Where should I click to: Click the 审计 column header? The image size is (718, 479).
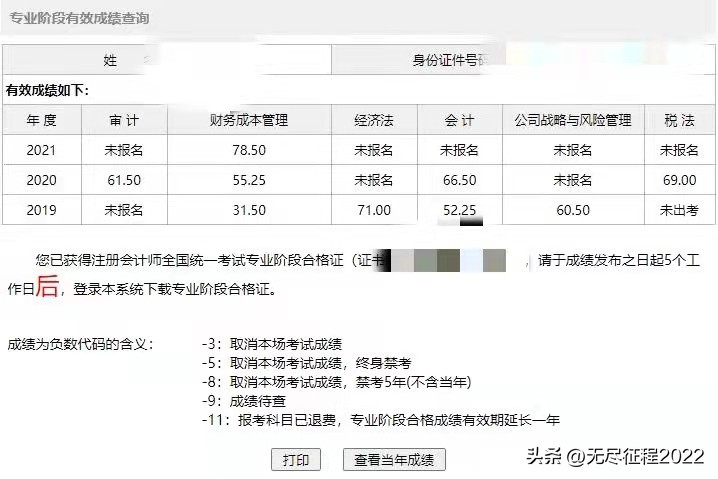coord(124,120)
